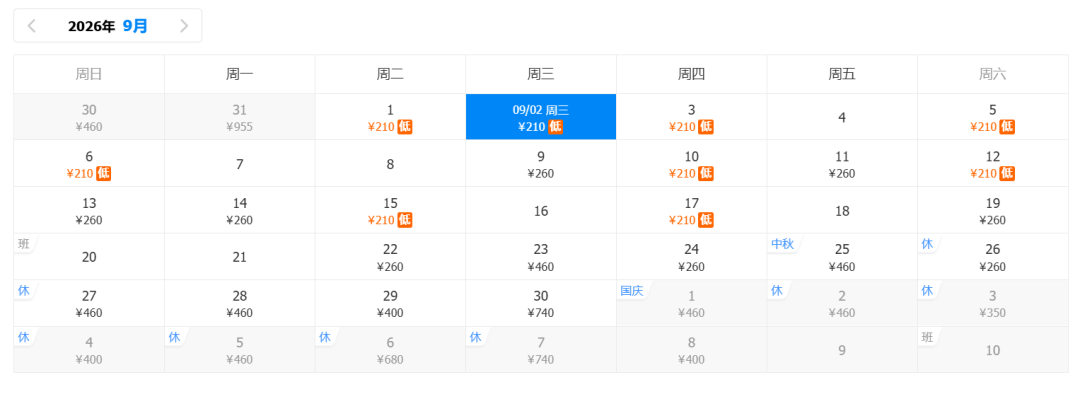Pick September 15 at ¥210
This screenshot has height=399, width=1080.
point(391,211)
